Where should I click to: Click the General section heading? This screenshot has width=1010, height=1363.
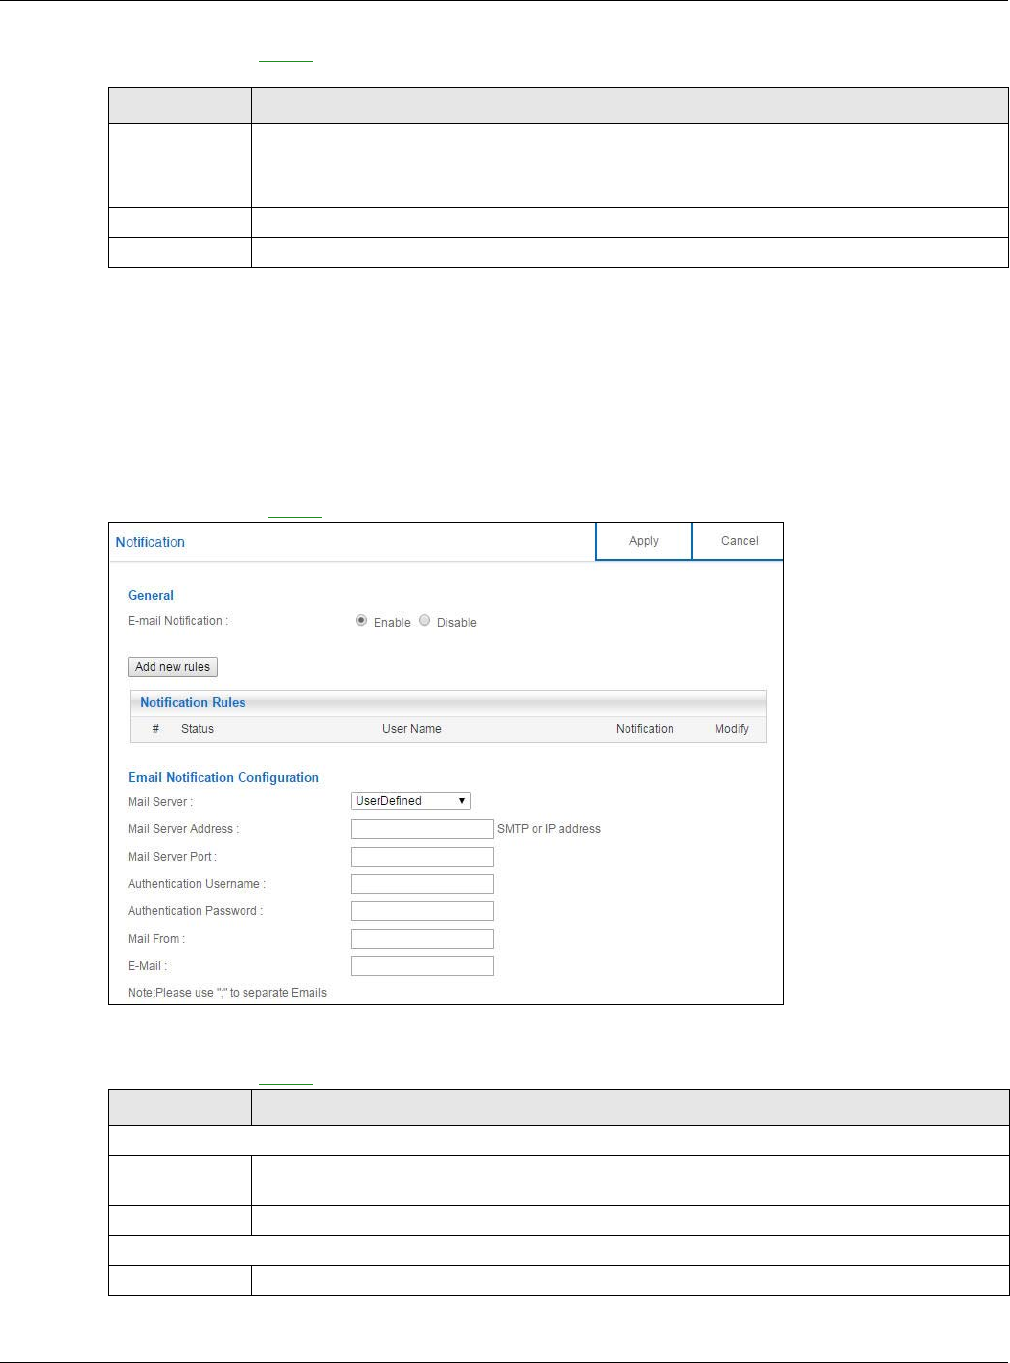click(x=151, y=595)
